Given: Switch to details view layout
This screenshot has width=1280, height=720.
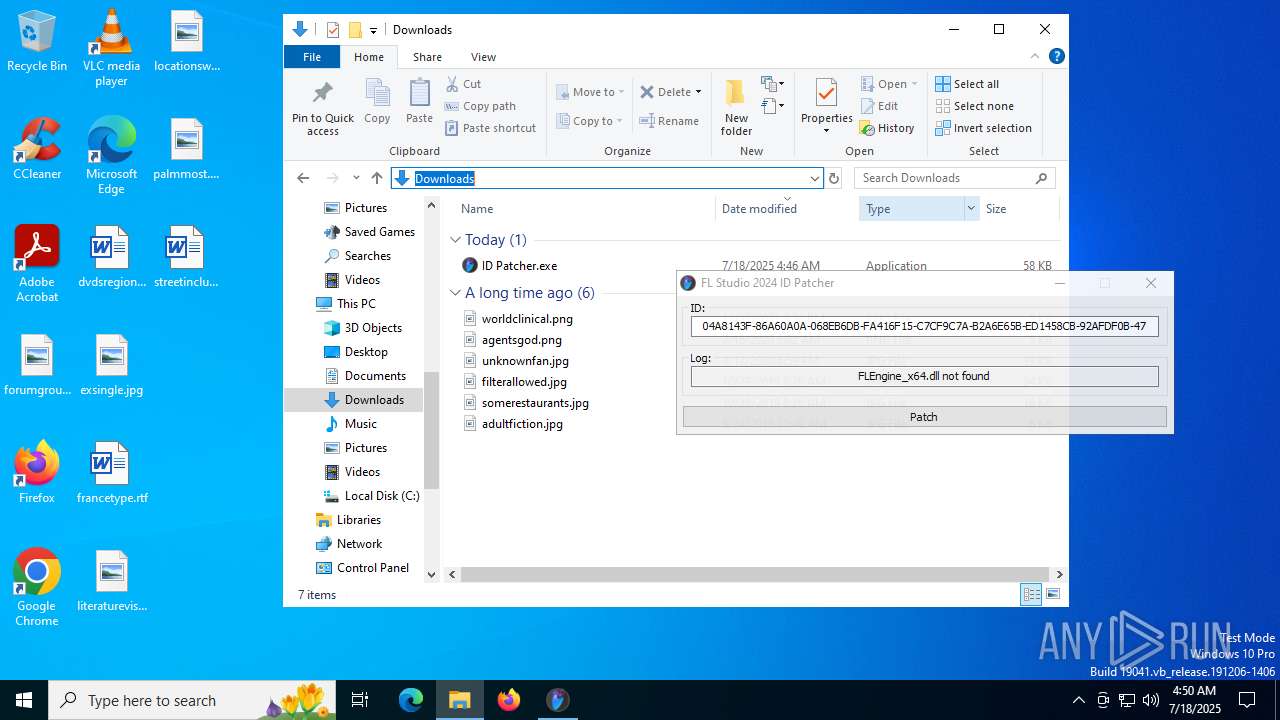Looking at the screenshot, I should tap(1031, 595).
